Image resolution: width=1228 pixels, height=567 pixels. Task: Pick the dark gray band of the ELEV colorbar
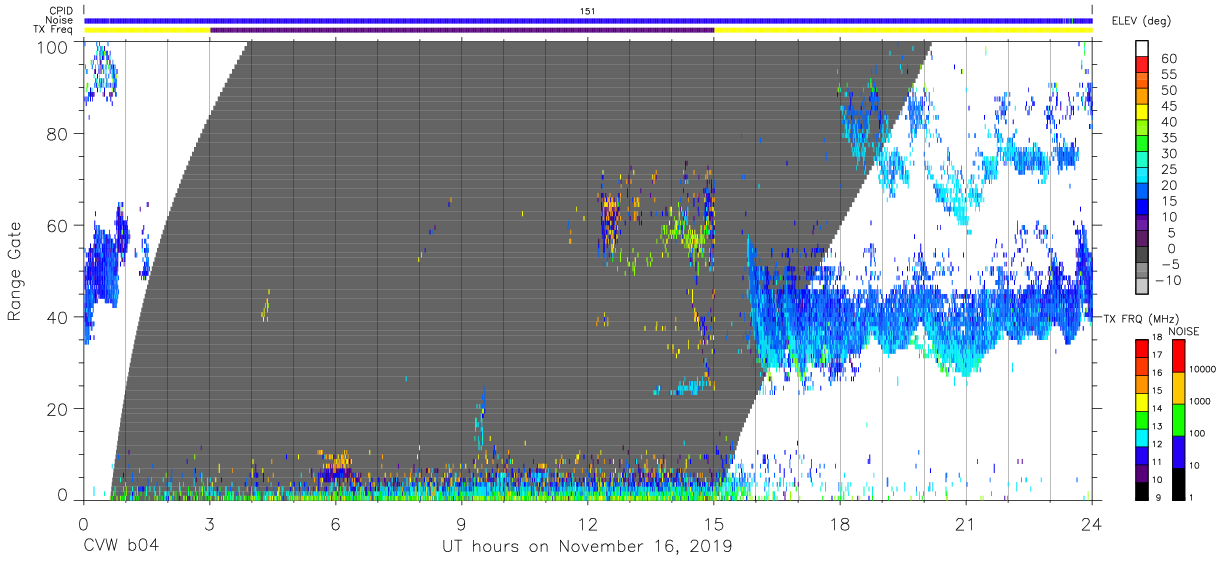click(1143, 256)
